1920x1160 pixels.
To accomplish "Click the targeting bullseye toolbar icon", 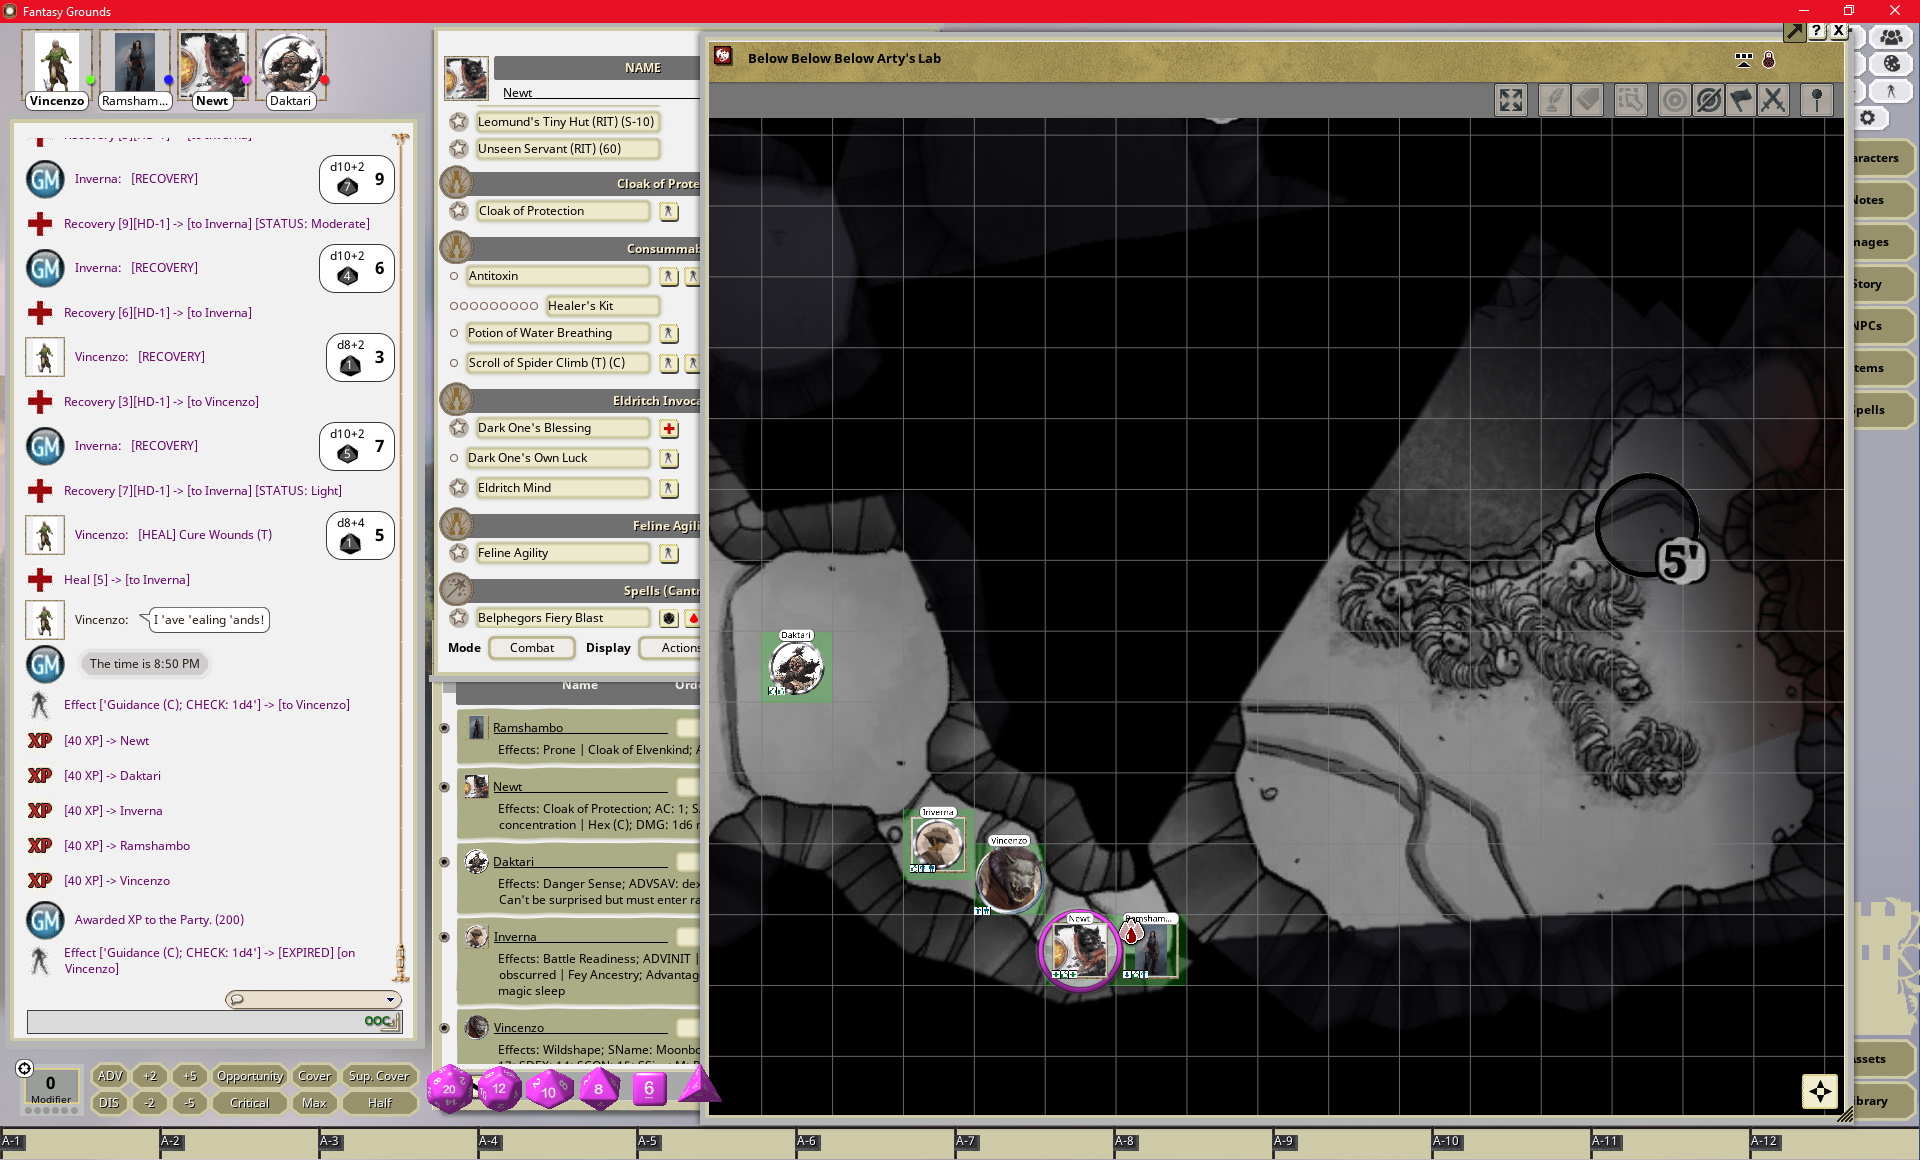I will tap(1674, 100).
